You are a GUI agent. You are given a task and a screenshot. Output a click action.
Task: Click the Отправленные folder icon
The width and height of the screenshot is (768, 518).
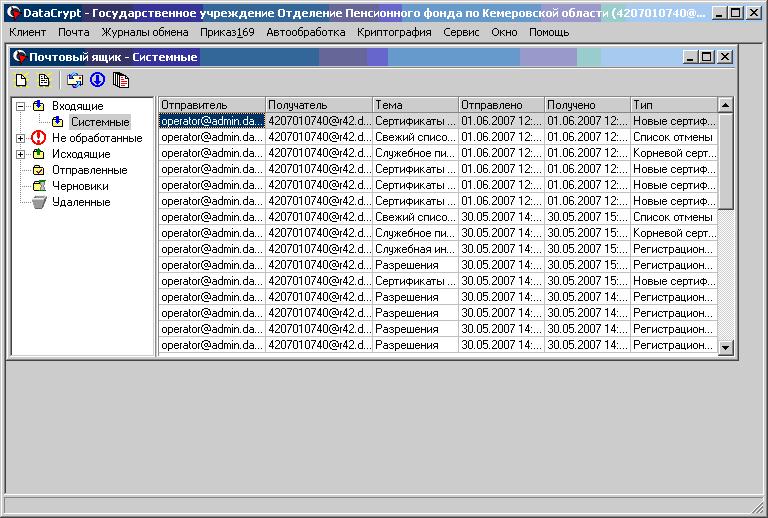(39, 170)
